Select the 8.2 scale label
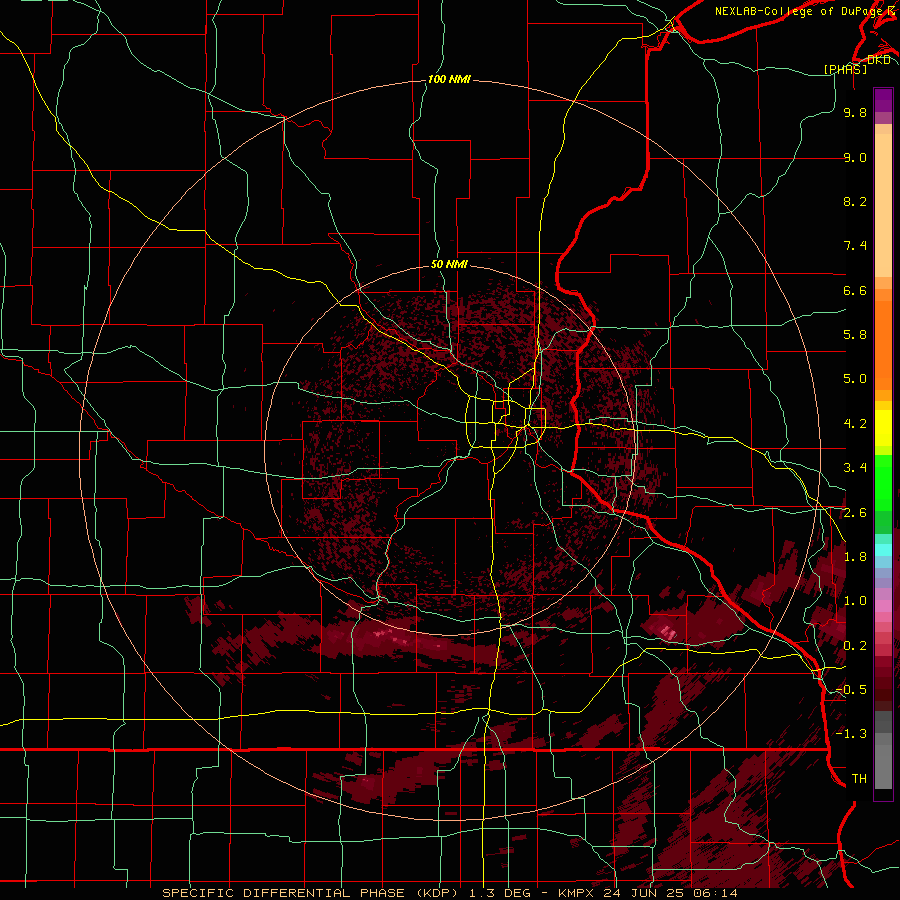900x900 pixels. 855,201
